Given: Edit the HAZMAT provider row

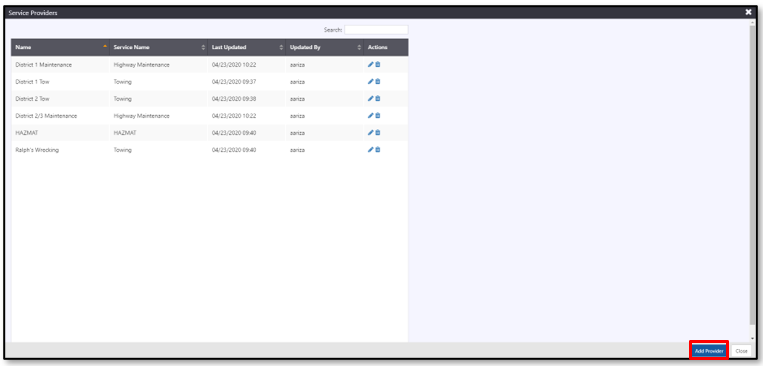Looking at the screenshot, I should point(370,133).
